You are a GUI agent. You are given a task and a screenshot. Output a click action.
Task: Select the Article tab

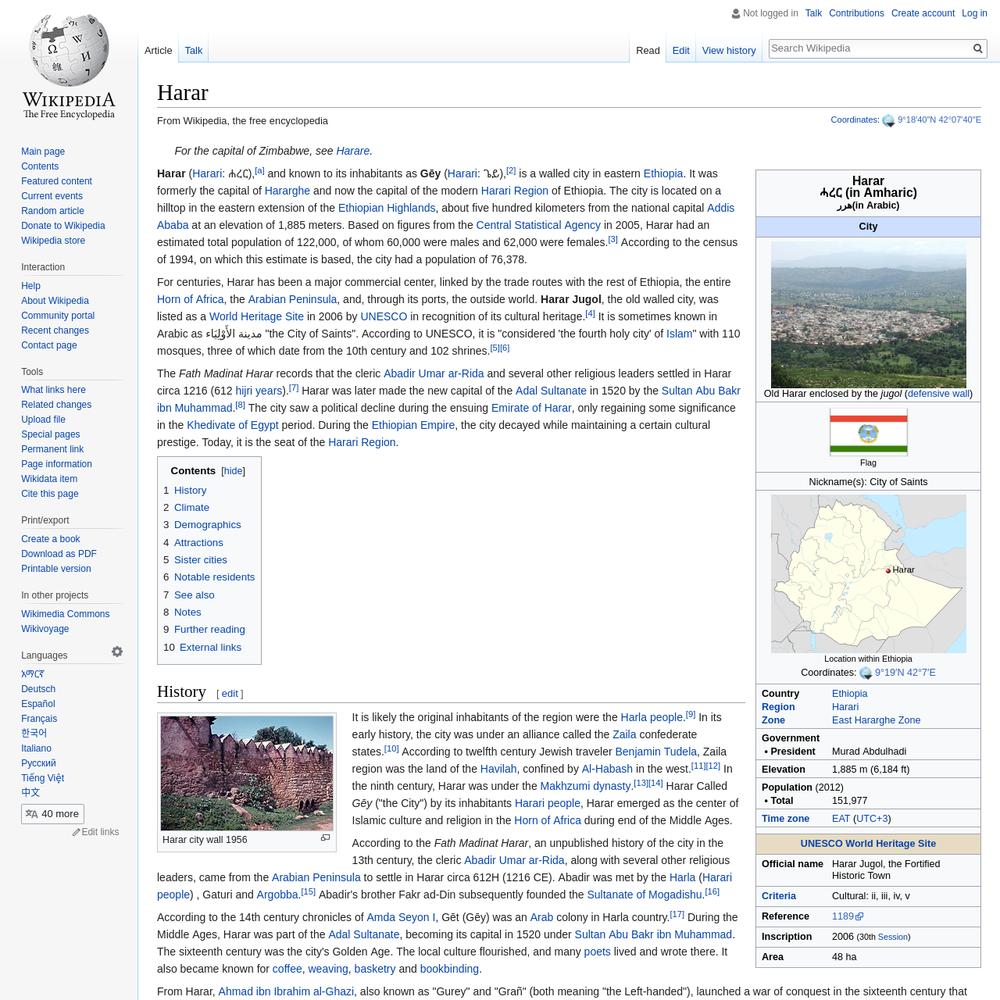pyautogui.click(x=158, y=50)
